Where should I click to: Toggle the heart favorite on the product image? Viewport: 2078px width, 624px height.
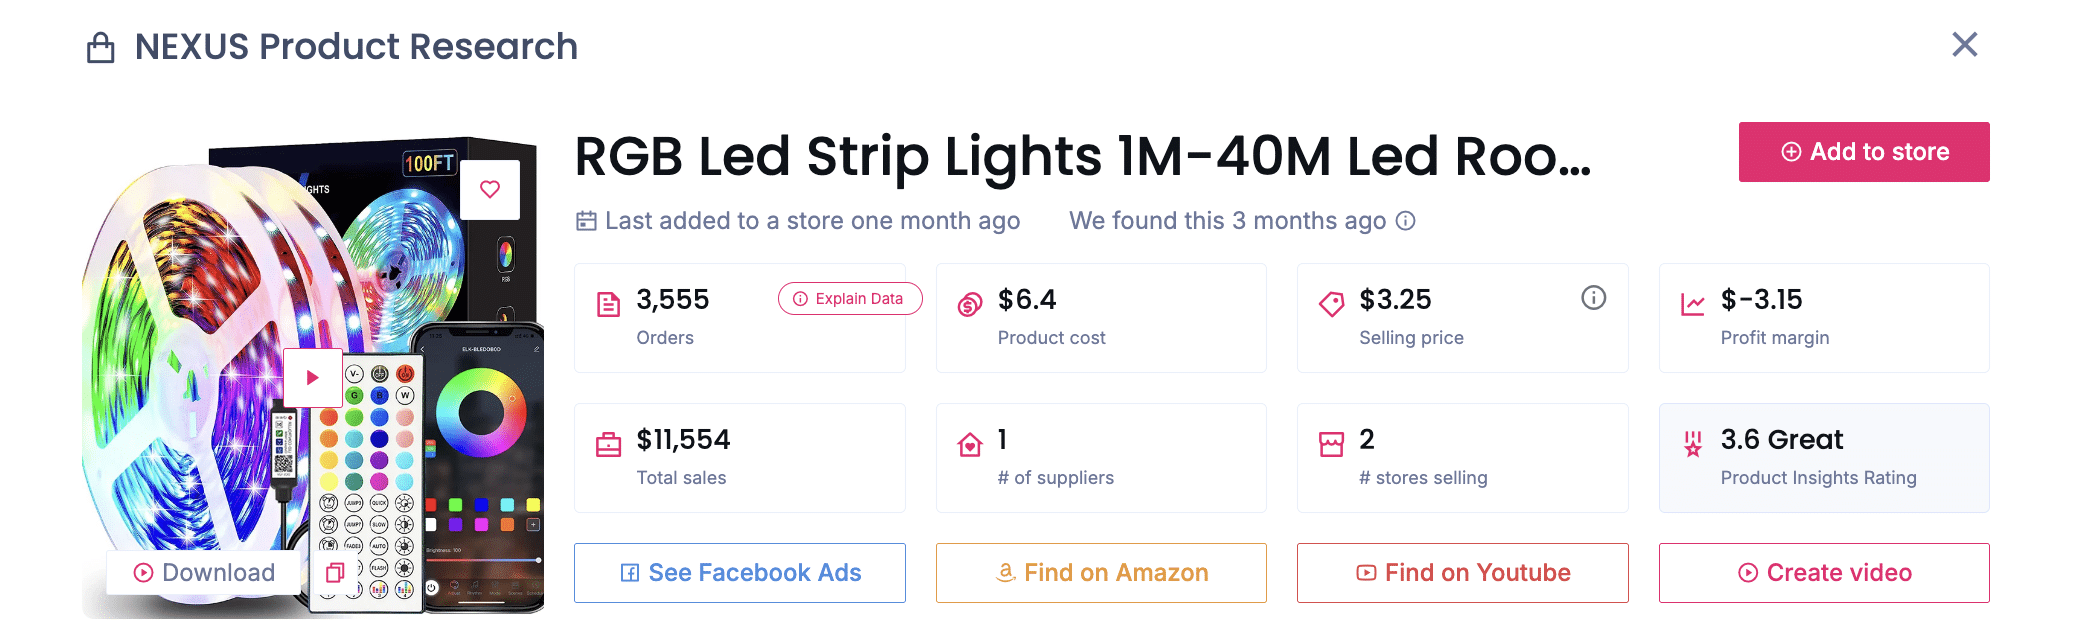point(489,188)
